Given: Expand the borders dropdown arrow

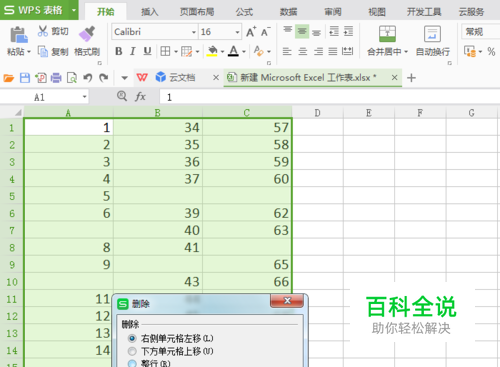Looking at the screenshot, I should [176, 52].
